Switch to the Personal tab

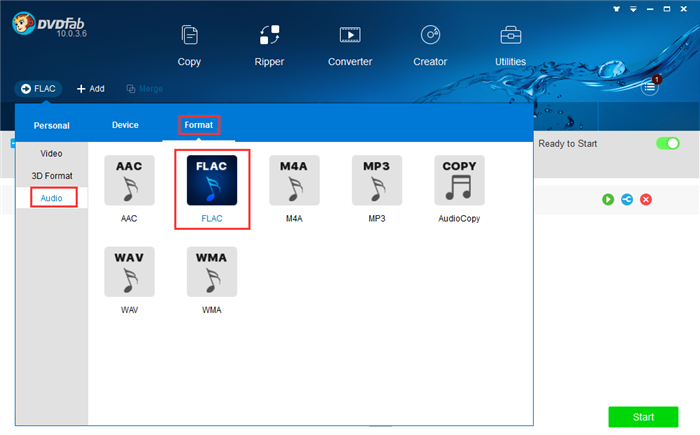[x=51, y=126]
